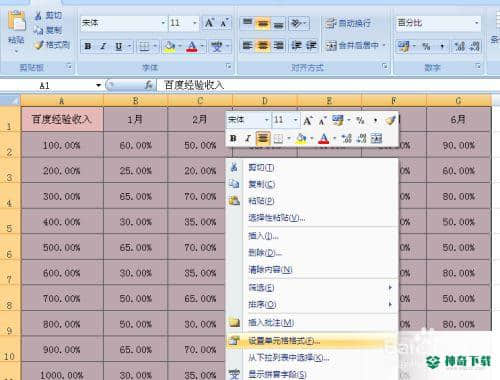
Task: Click Bold in the floating mini toolbar
Action: (x=233, y=138)
